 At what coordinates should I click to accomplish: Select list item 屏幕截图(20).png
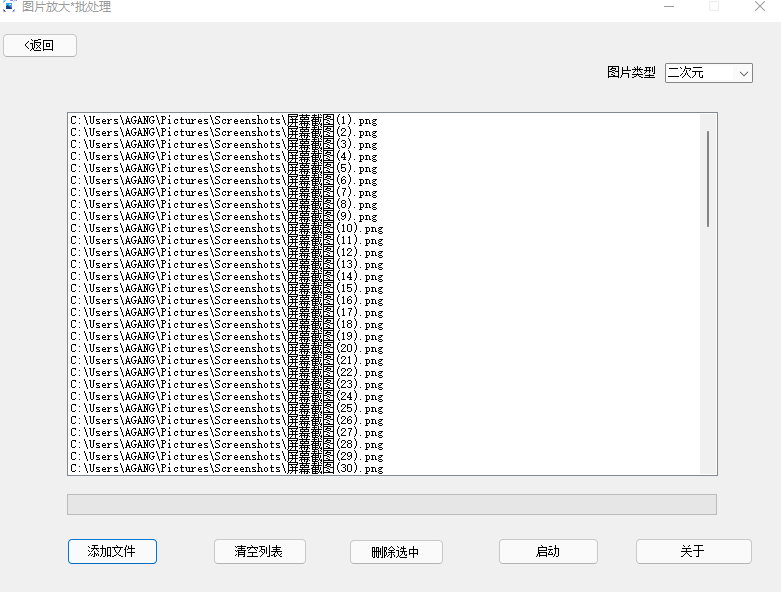[227, 348]
